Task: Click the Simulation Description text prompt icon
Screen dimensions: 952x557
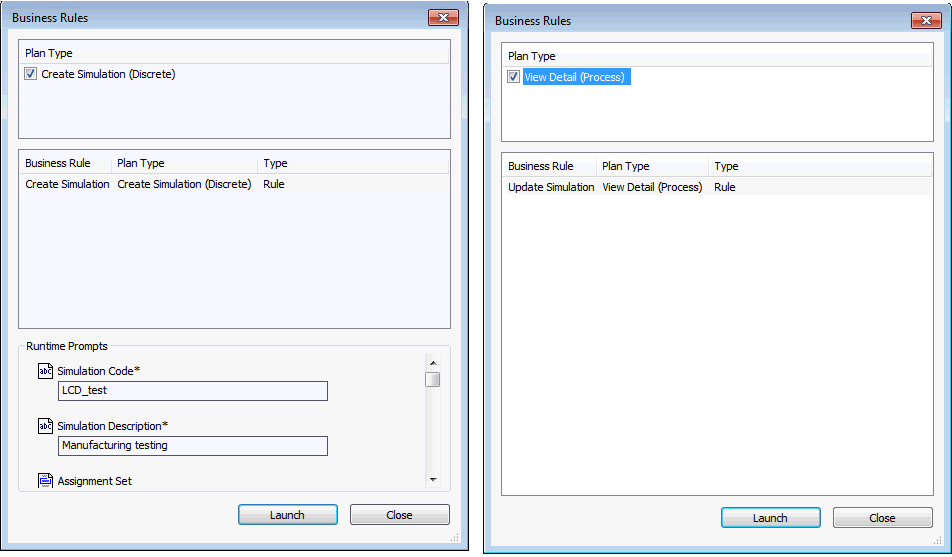Action: 46,426
